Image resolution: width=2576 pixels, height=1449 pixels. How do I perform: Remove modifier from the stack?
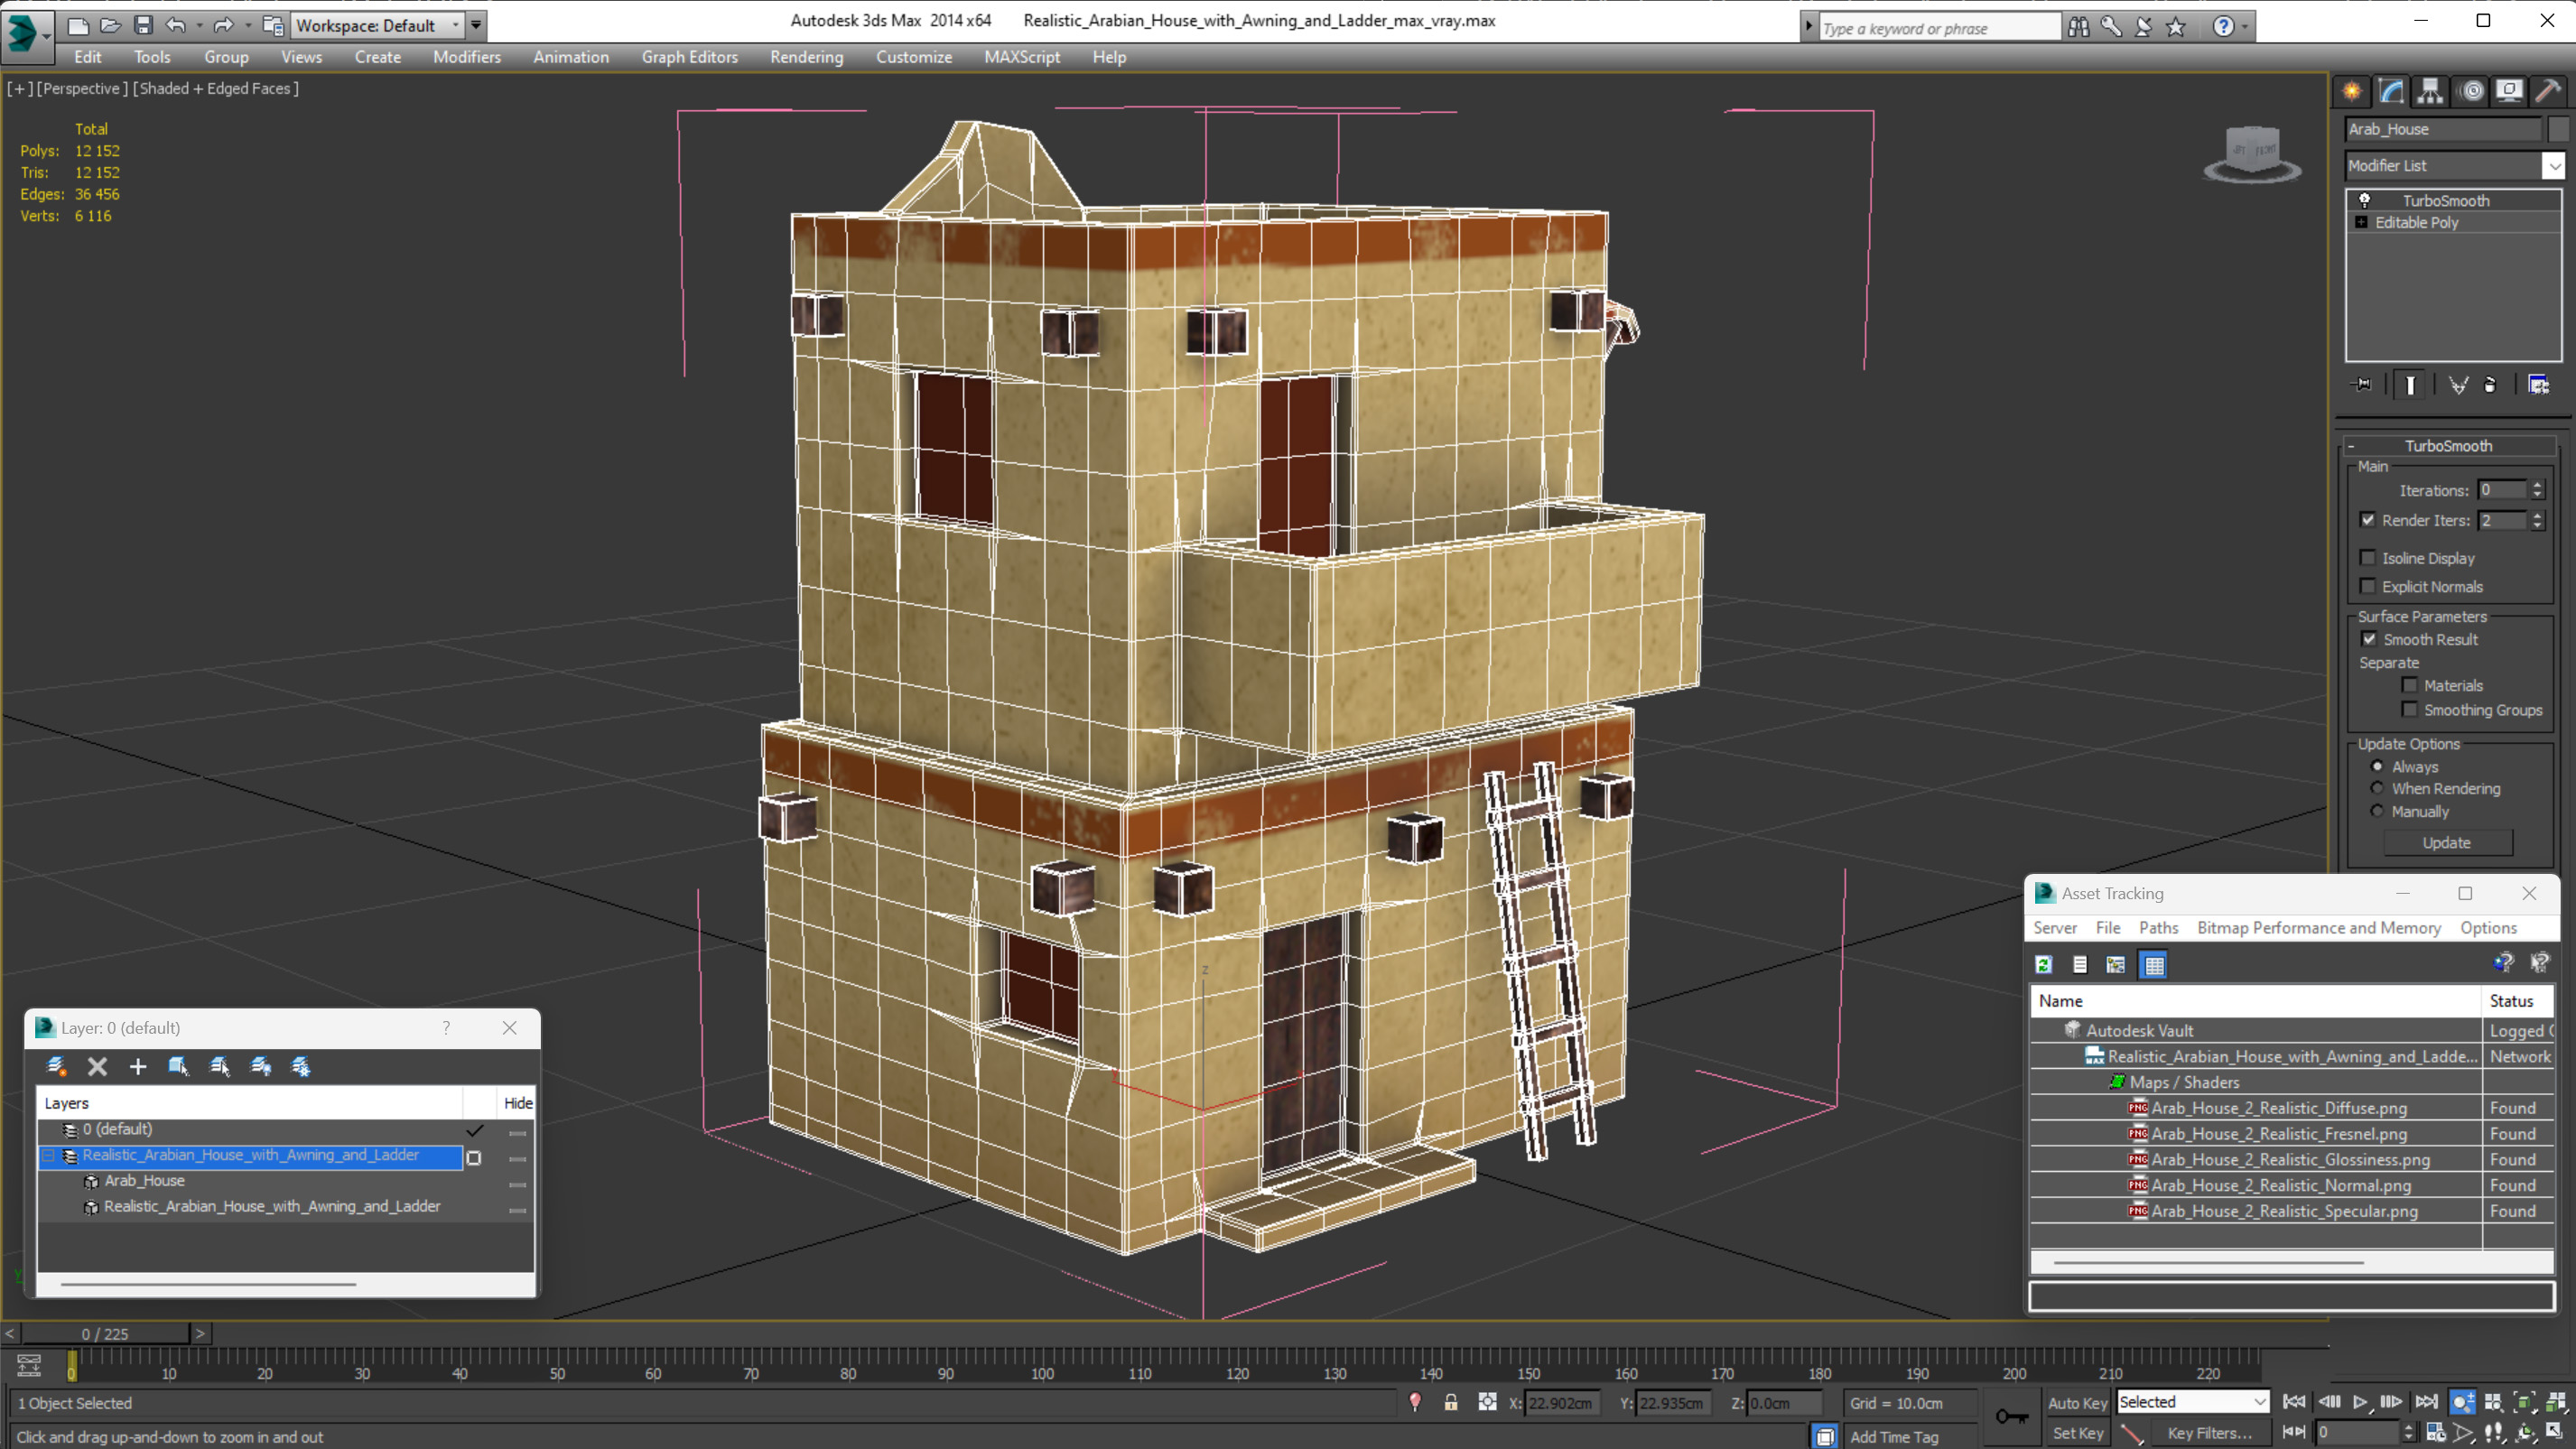pyautogui.click(x=2491, y=385)
